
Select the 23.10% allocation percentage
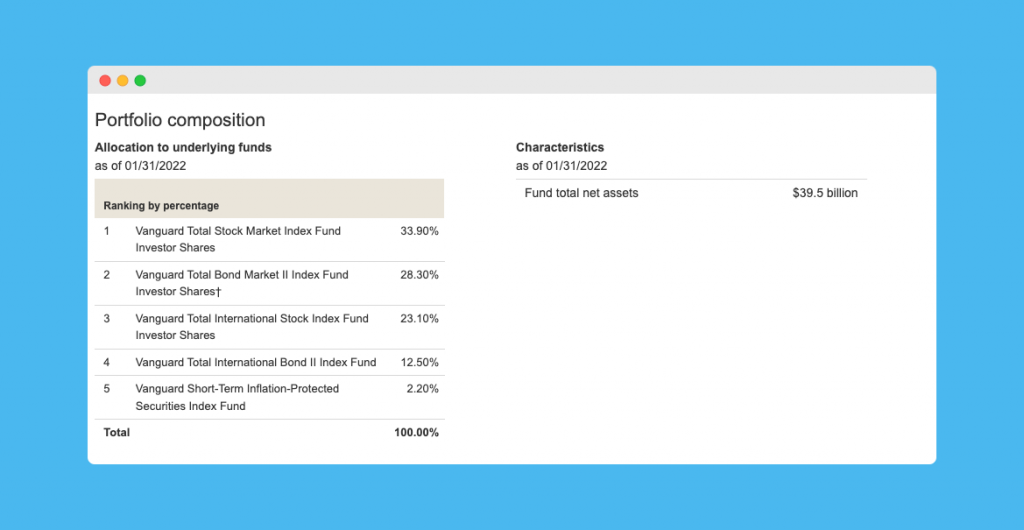click(419, 319)
